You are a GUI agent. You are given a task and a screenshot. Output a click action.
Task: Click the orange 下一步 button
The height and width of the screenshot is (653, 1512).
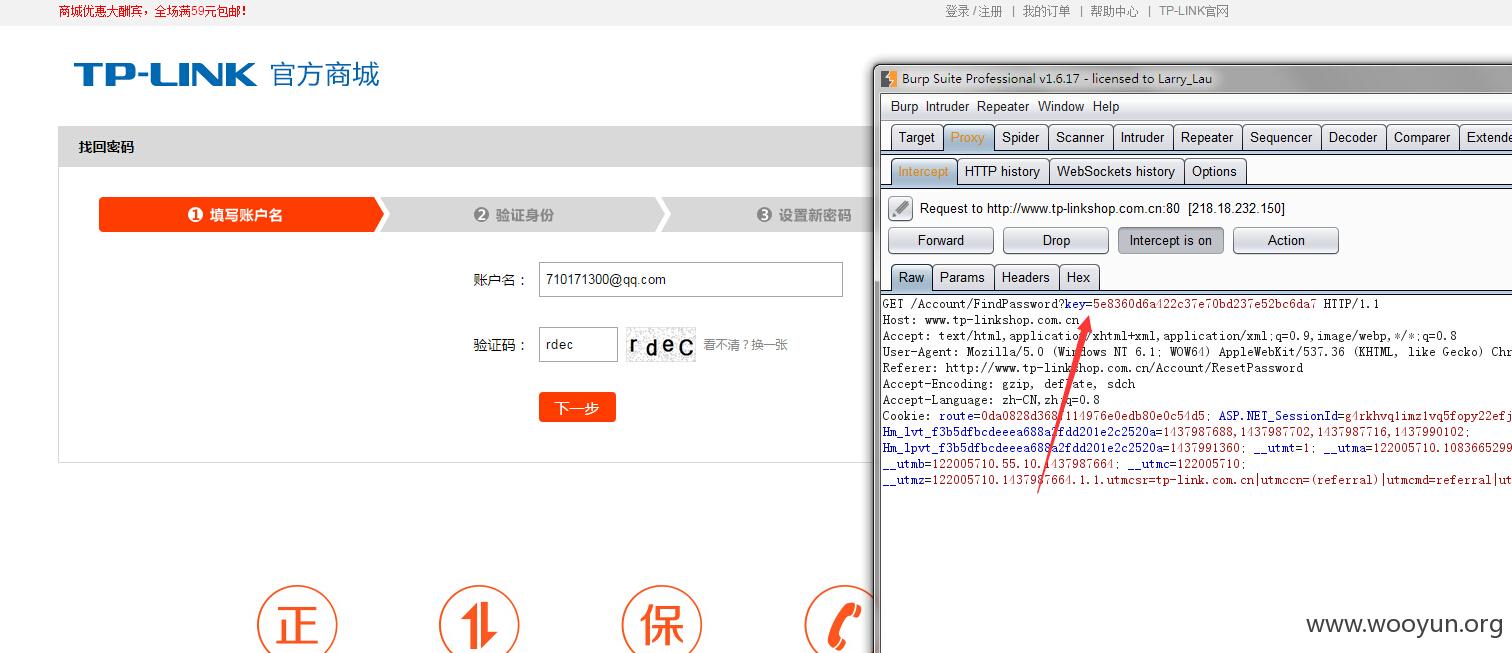[x=577, y=407]
